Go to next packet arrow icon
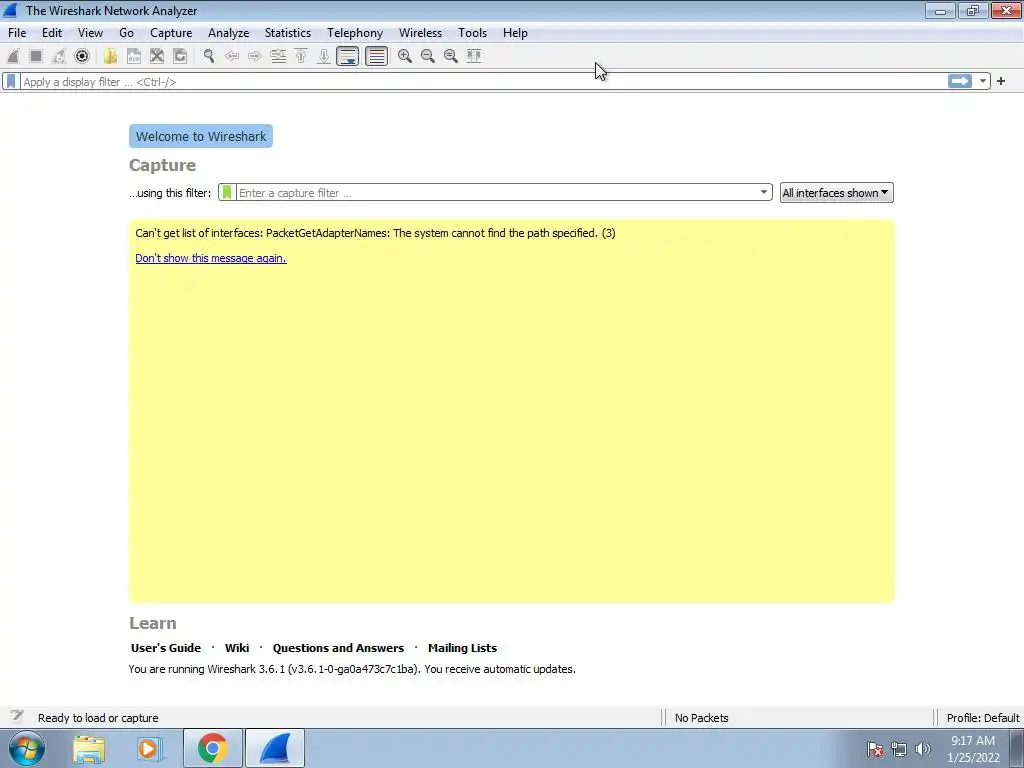The image size is (1024, 768). point(255,56)
